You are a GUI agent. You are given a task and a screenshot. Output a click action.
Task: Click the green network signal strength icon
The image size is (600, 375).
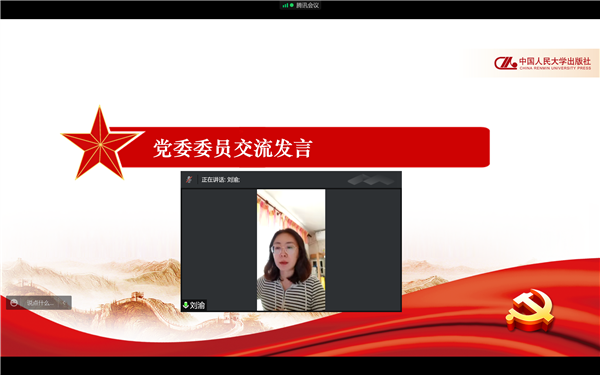pos(285,5)
